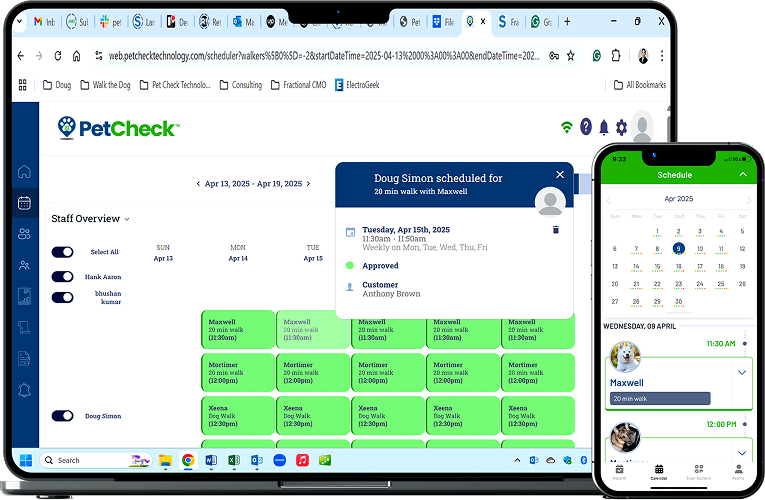Click the browser address bar URL
Viewport: 765px width, 500px height.
point(324,56)
